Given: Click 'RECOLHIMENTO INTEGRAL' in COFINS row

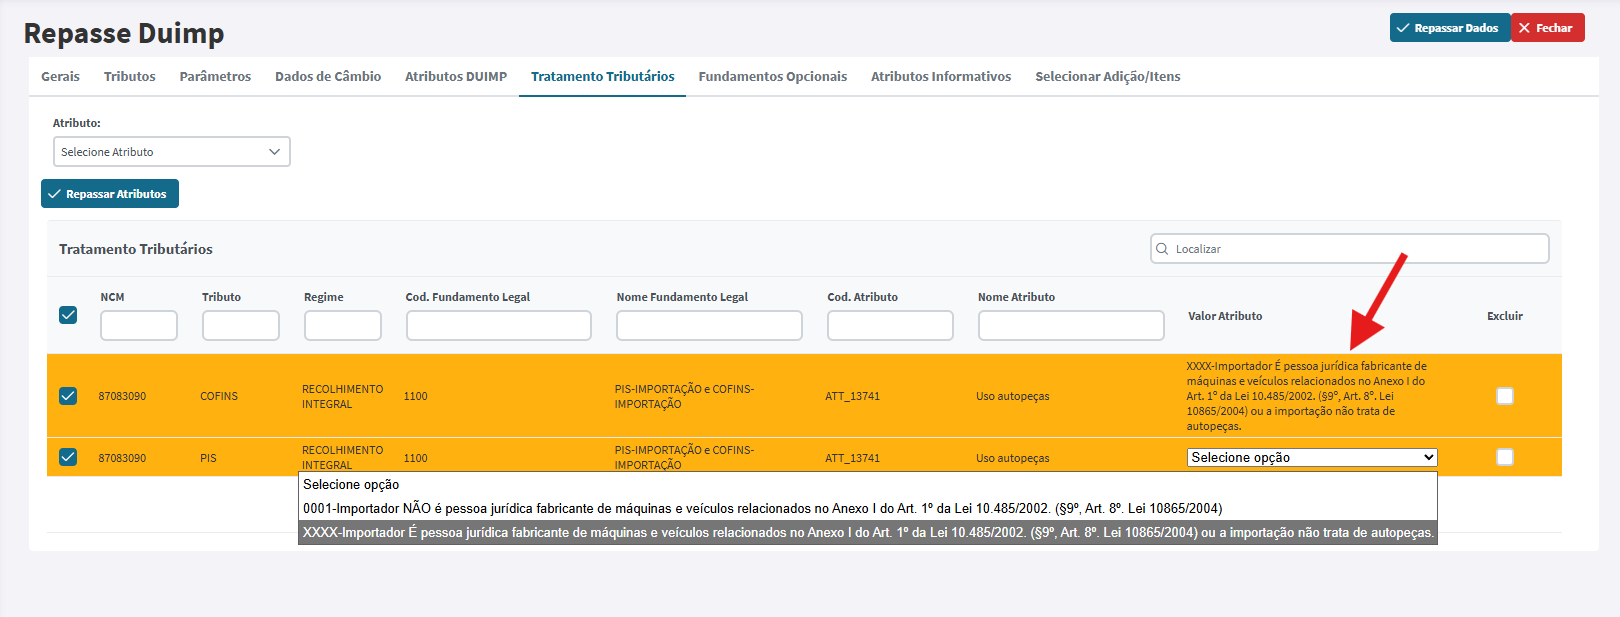Looking at the screenshot, I should [x=342, y=396].
